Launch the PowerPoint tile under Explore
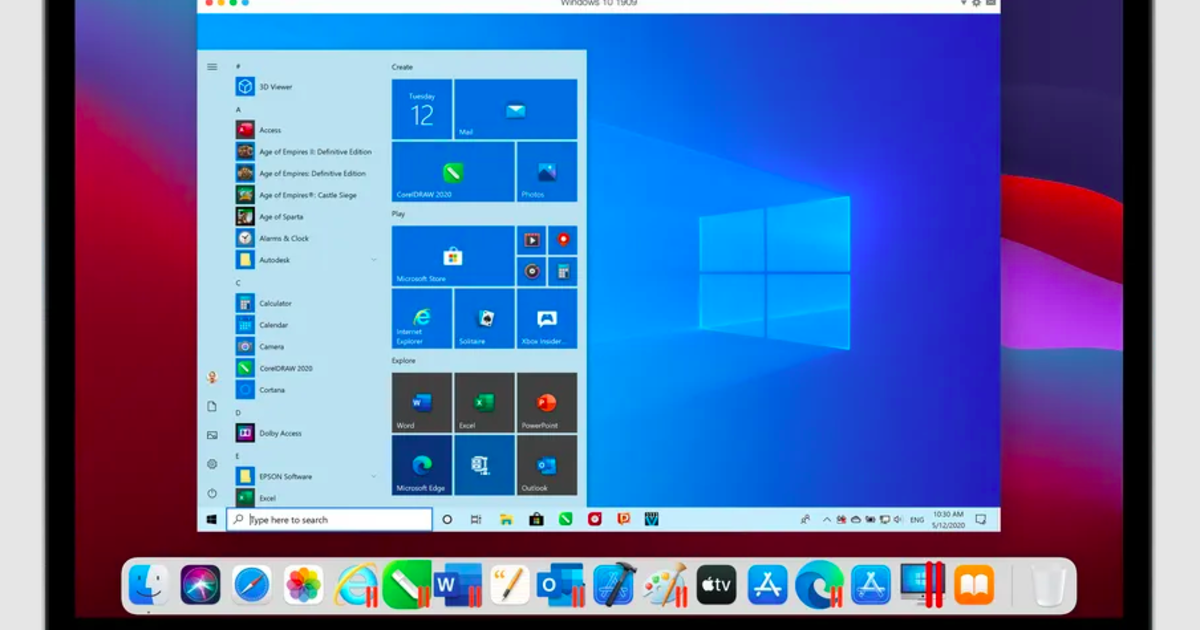This screenshot has width=1200, height=630. [x=546, y=402]
